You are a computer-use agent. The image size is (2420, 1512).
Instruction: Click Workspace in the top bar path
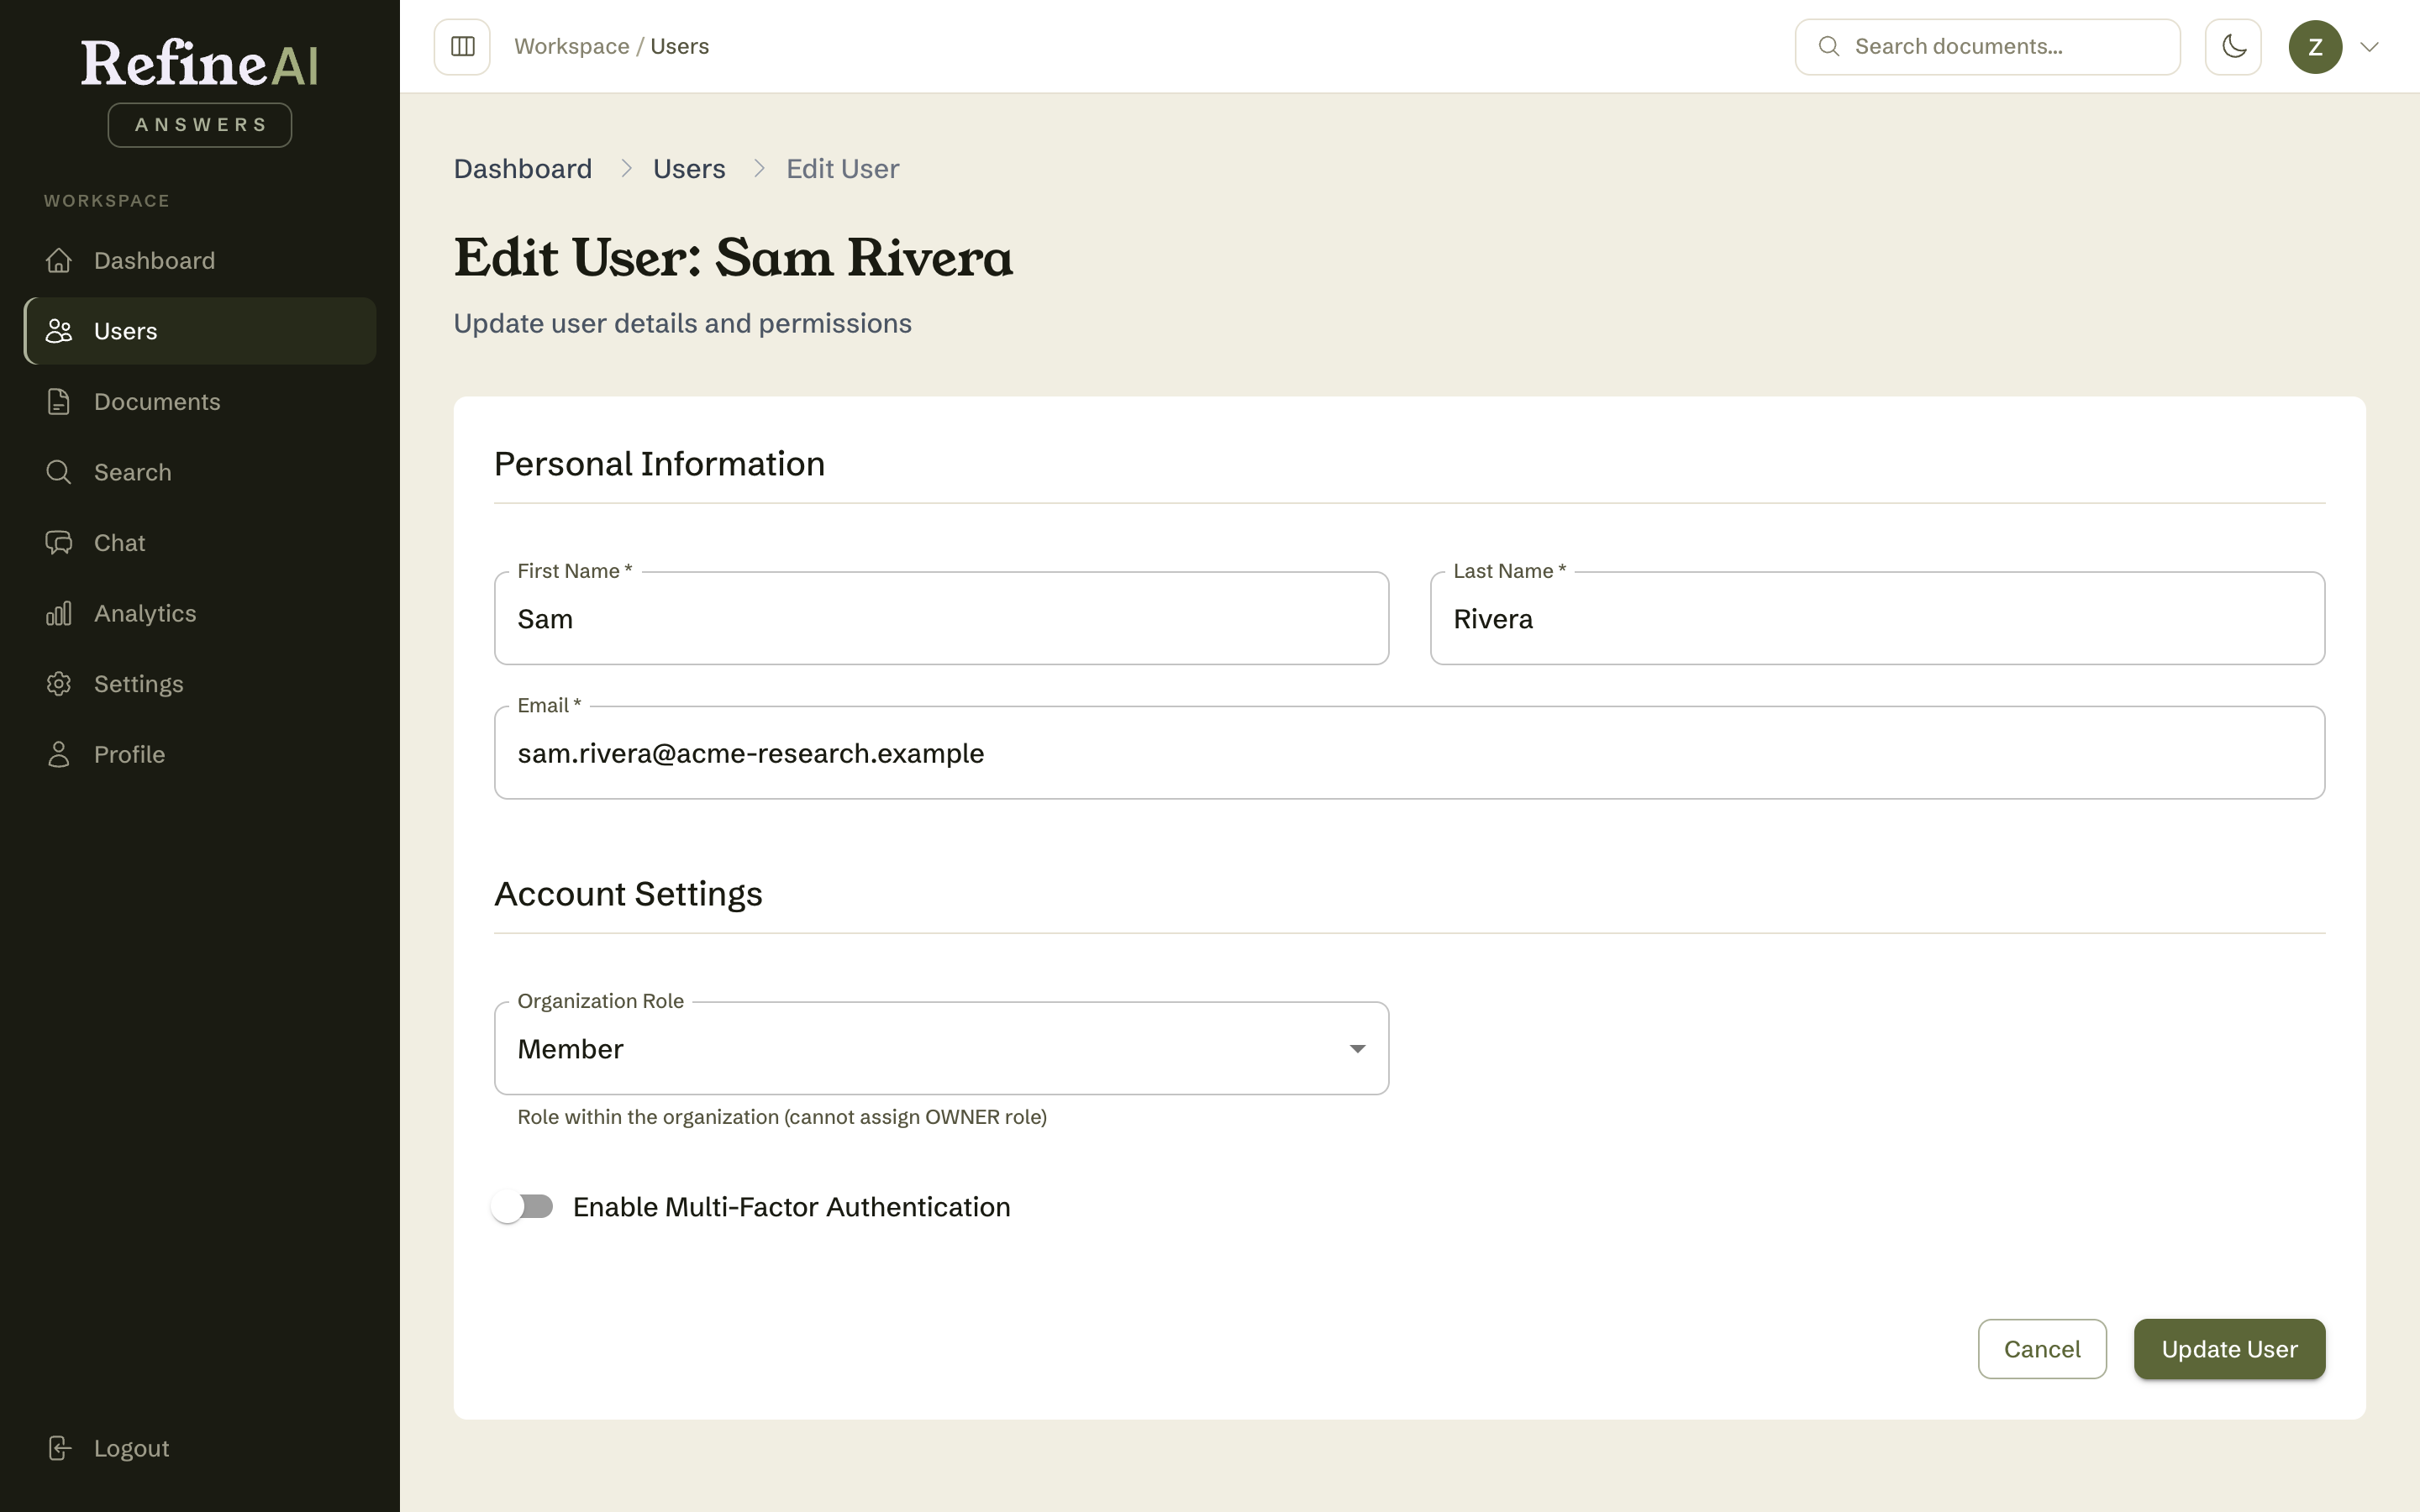click(x=571, y=46)
